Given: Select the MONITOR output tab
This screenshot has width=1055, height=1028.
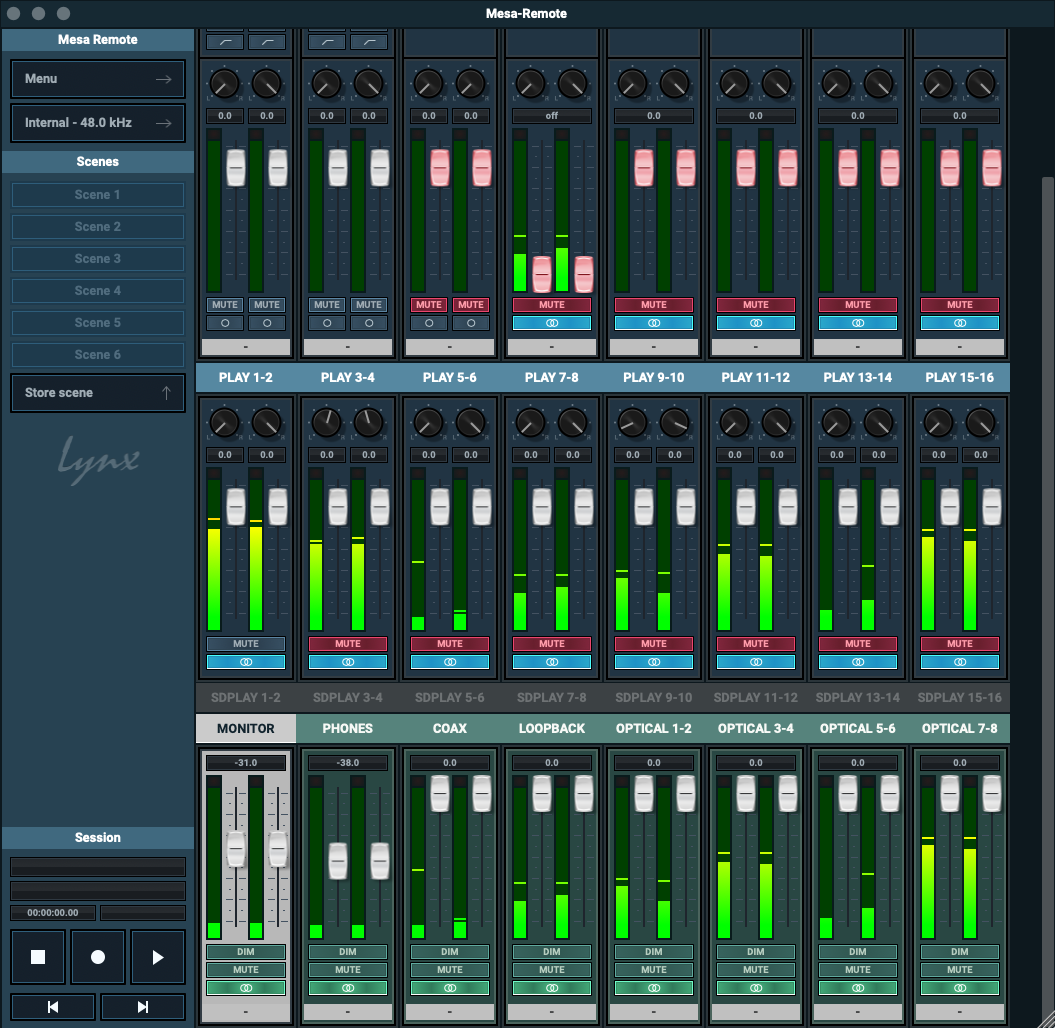Looking at the screenshot, I should 246,728.
